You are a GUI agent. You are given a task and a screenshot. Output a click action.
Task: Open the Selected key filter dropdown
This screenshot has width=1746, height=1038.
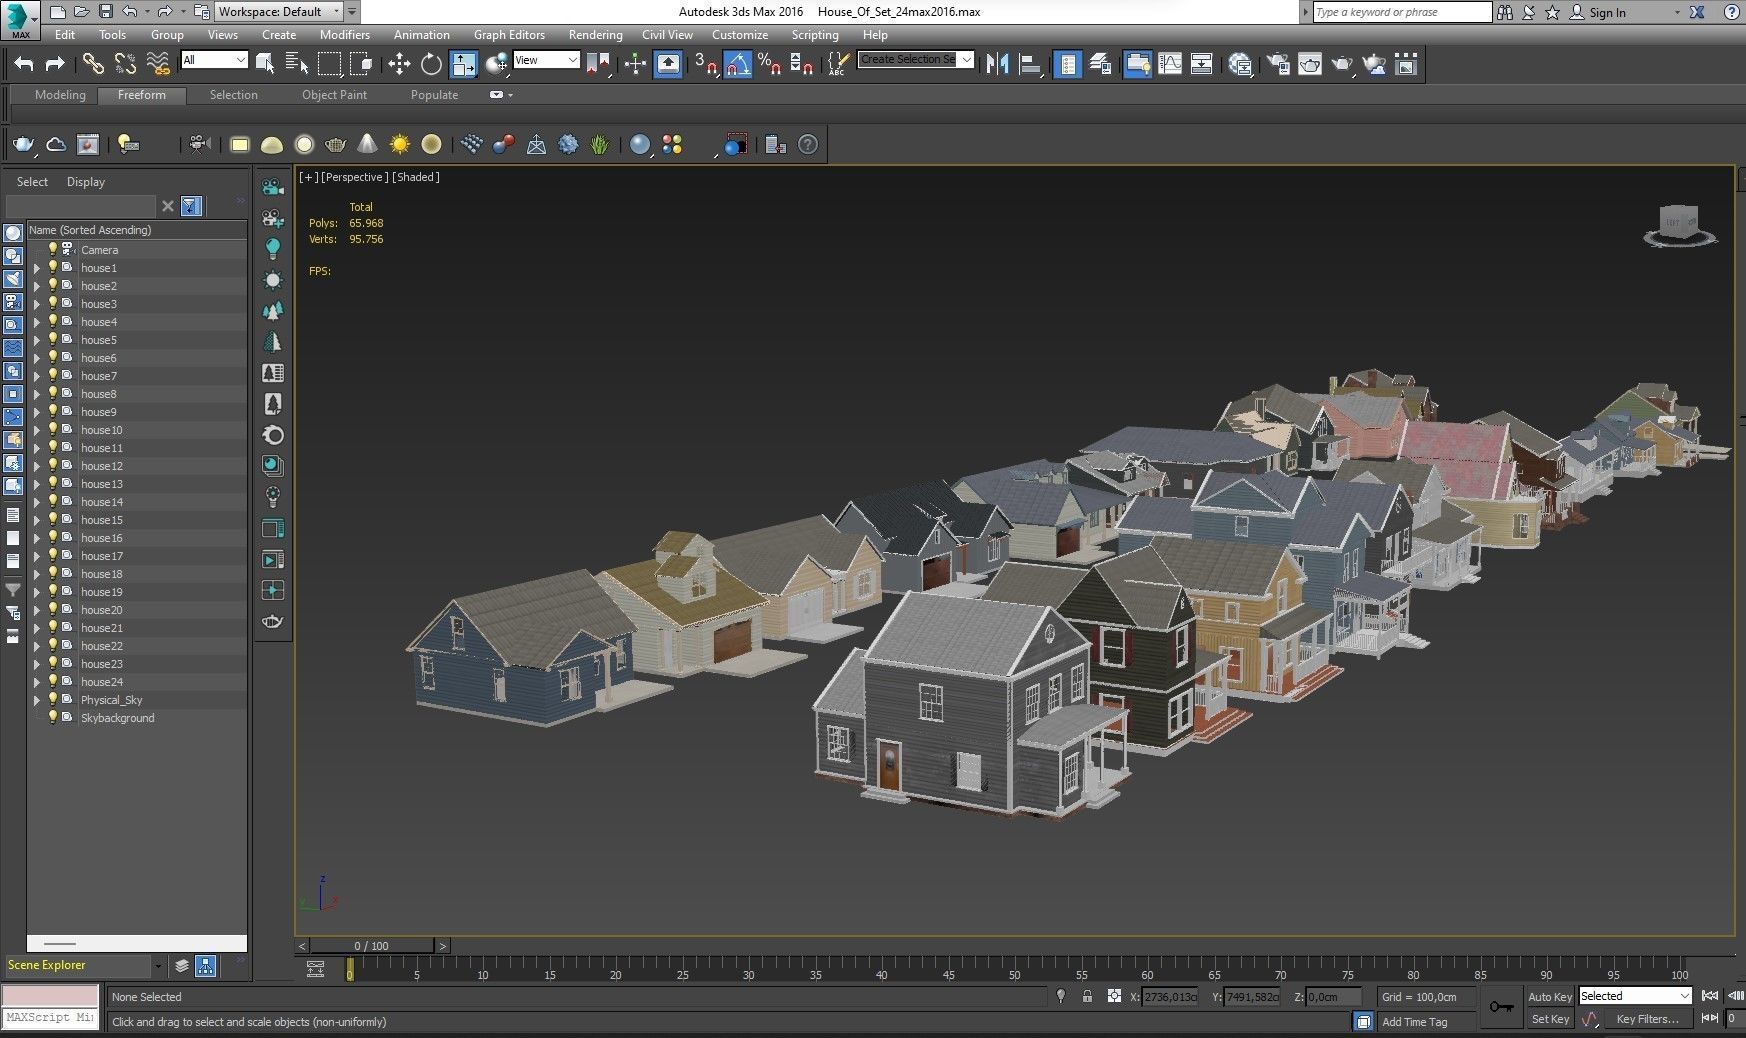click(1635, 996)
